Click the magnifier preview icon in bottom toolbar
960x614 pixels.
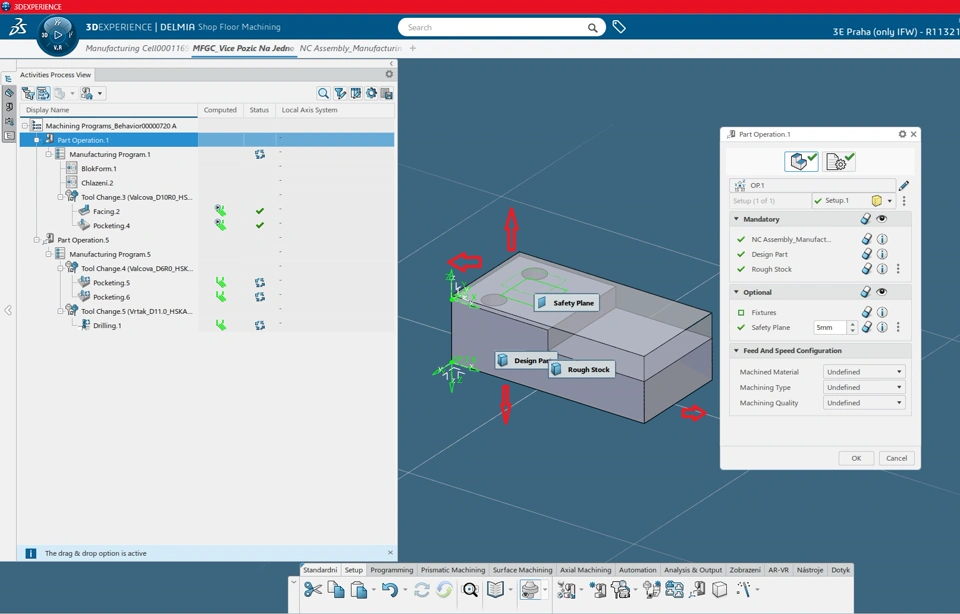(470, 590)
